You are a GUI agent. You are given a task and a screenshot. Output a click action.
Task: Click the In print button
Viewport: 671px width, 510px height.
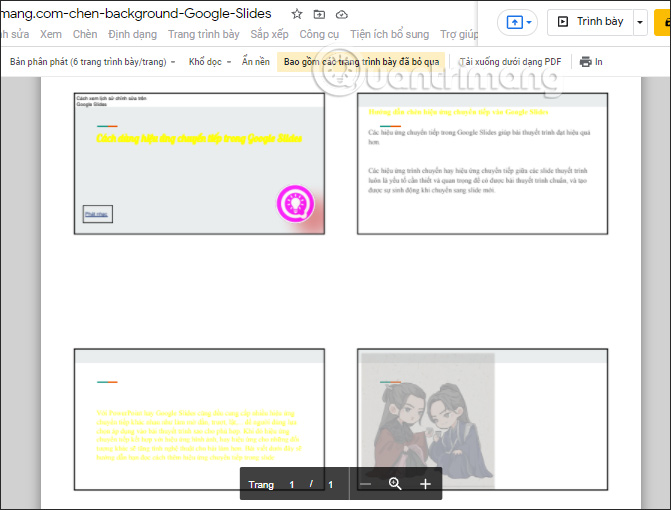pyautogui.click(x=591, y=62)
